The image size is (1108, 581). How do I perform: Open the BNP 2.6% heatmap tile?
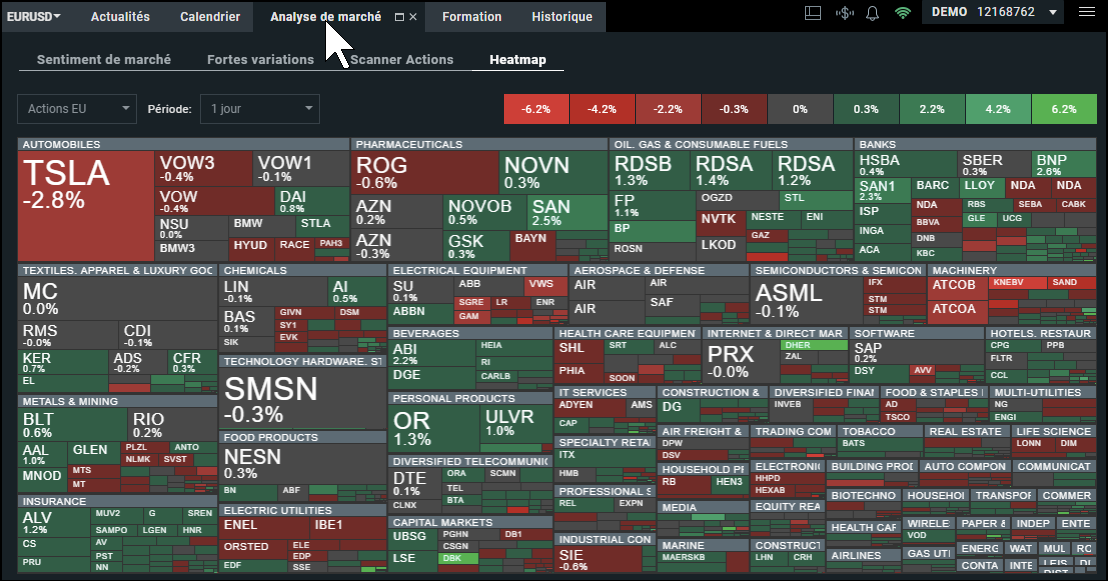[x=1064, y=164]
